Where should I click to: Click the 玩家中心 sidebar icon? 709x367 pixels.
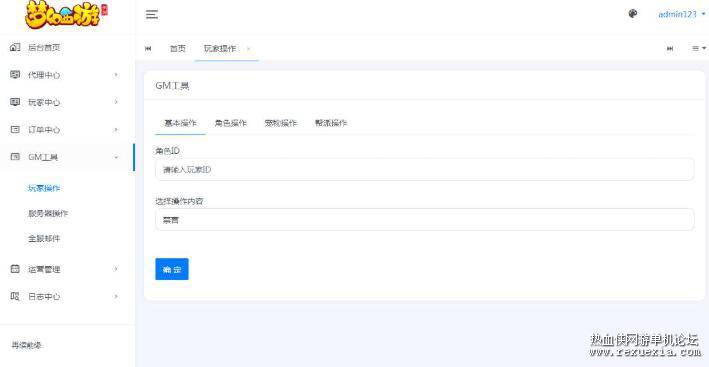[x=15, y=102]
